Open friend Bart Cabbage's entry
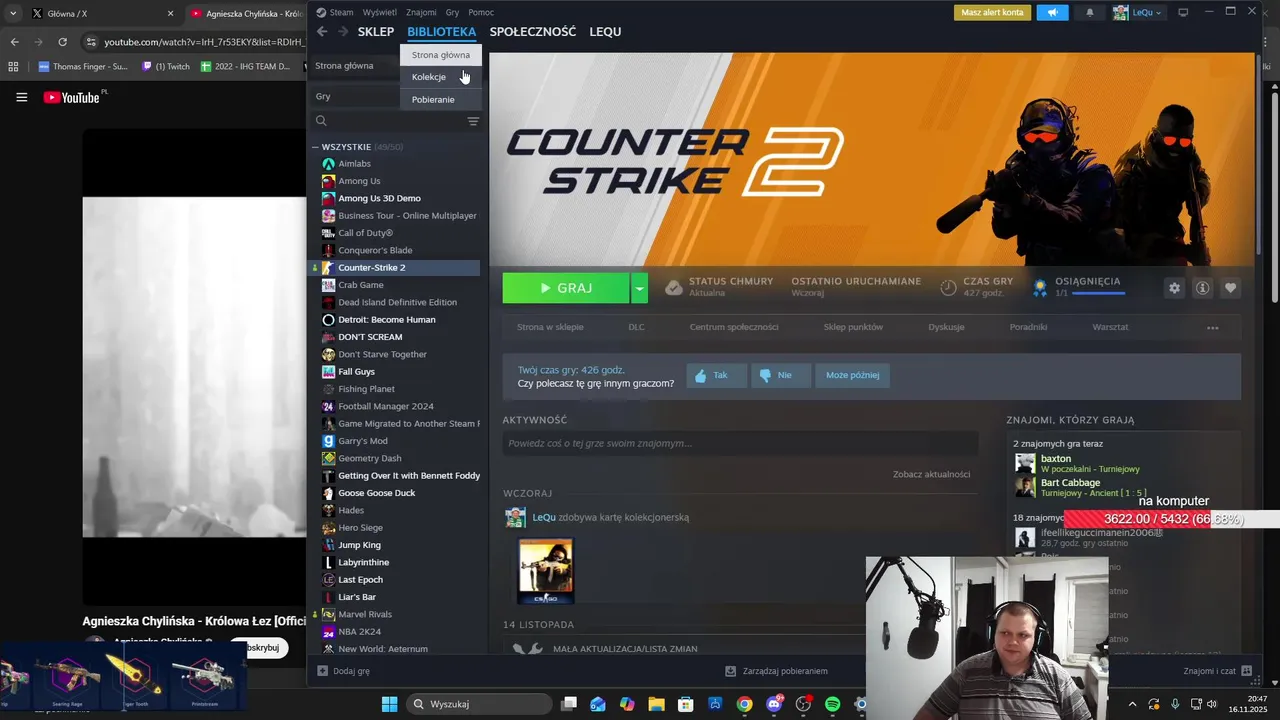 pos(1070,482)
